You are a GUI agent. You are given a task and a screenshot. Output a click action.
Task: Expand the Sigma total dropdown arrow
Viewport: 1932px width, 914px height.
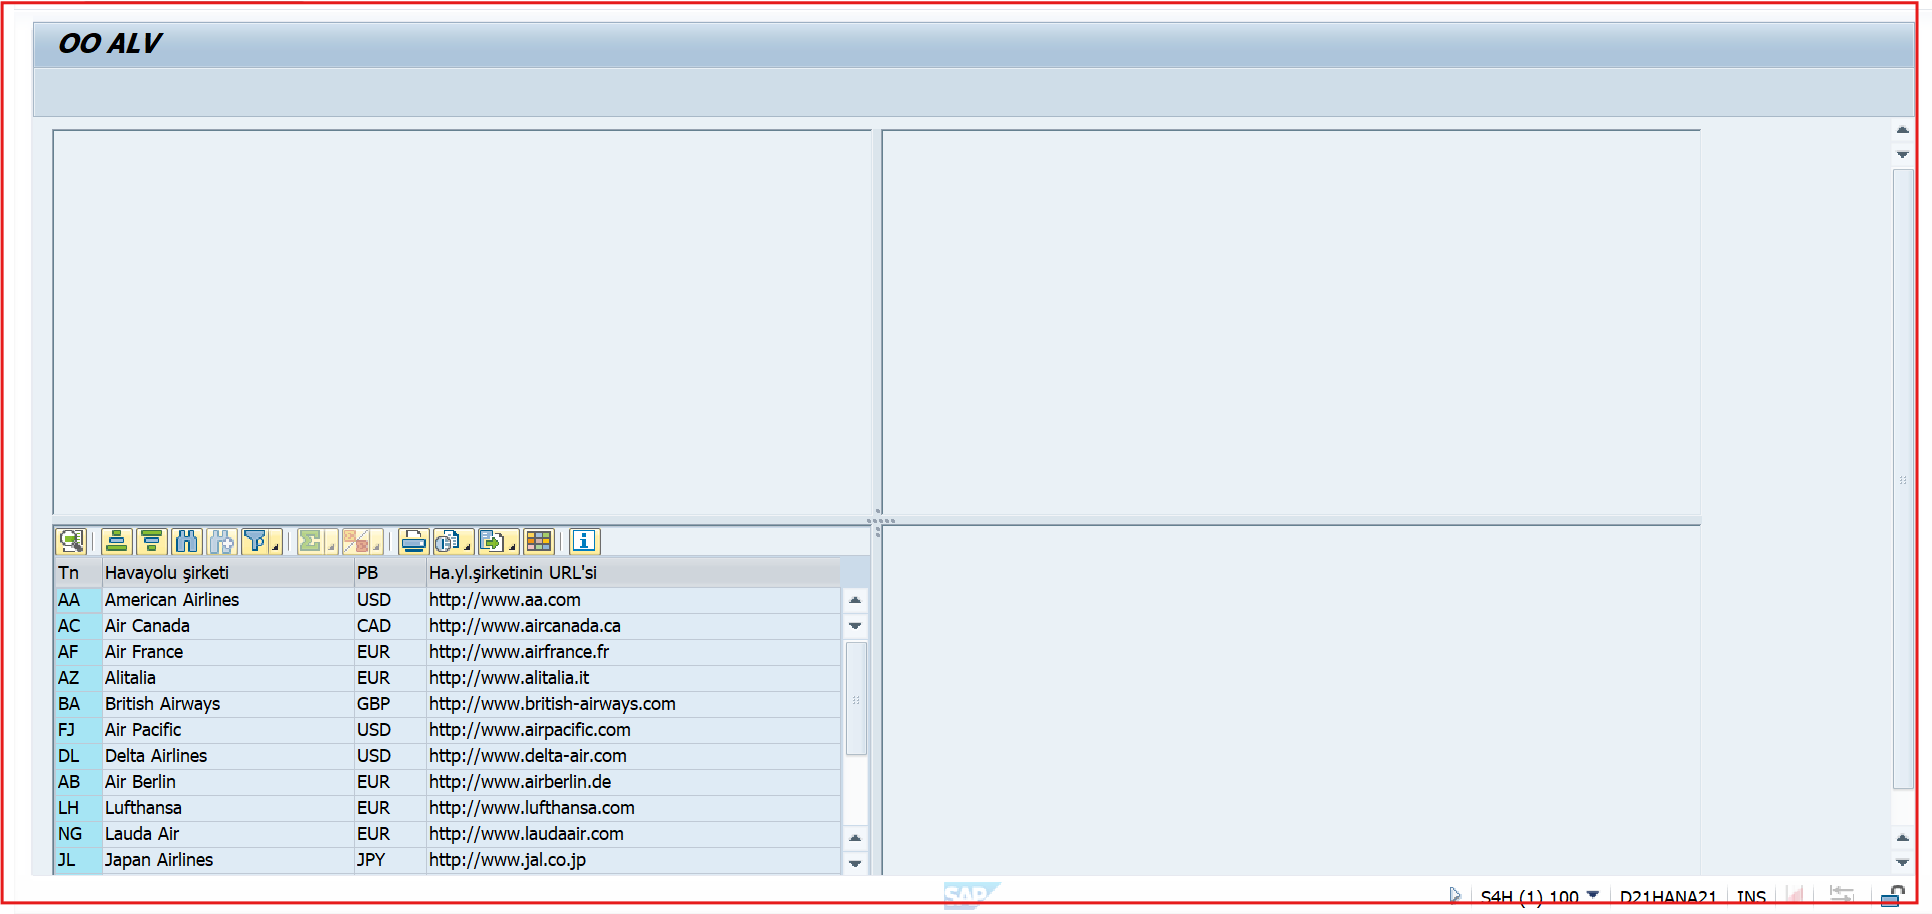pyautogui.click(x=331, y=547)
